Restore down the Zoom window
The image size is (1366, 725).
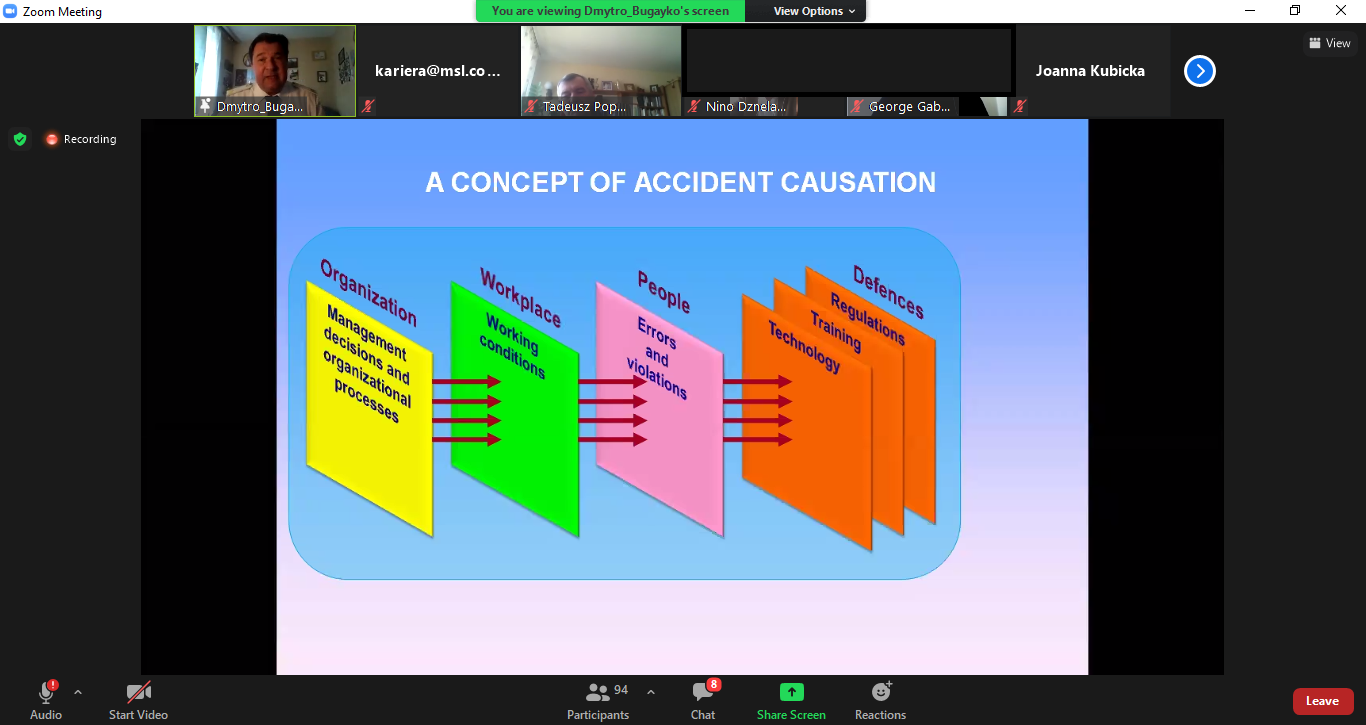coord(1295,11)
